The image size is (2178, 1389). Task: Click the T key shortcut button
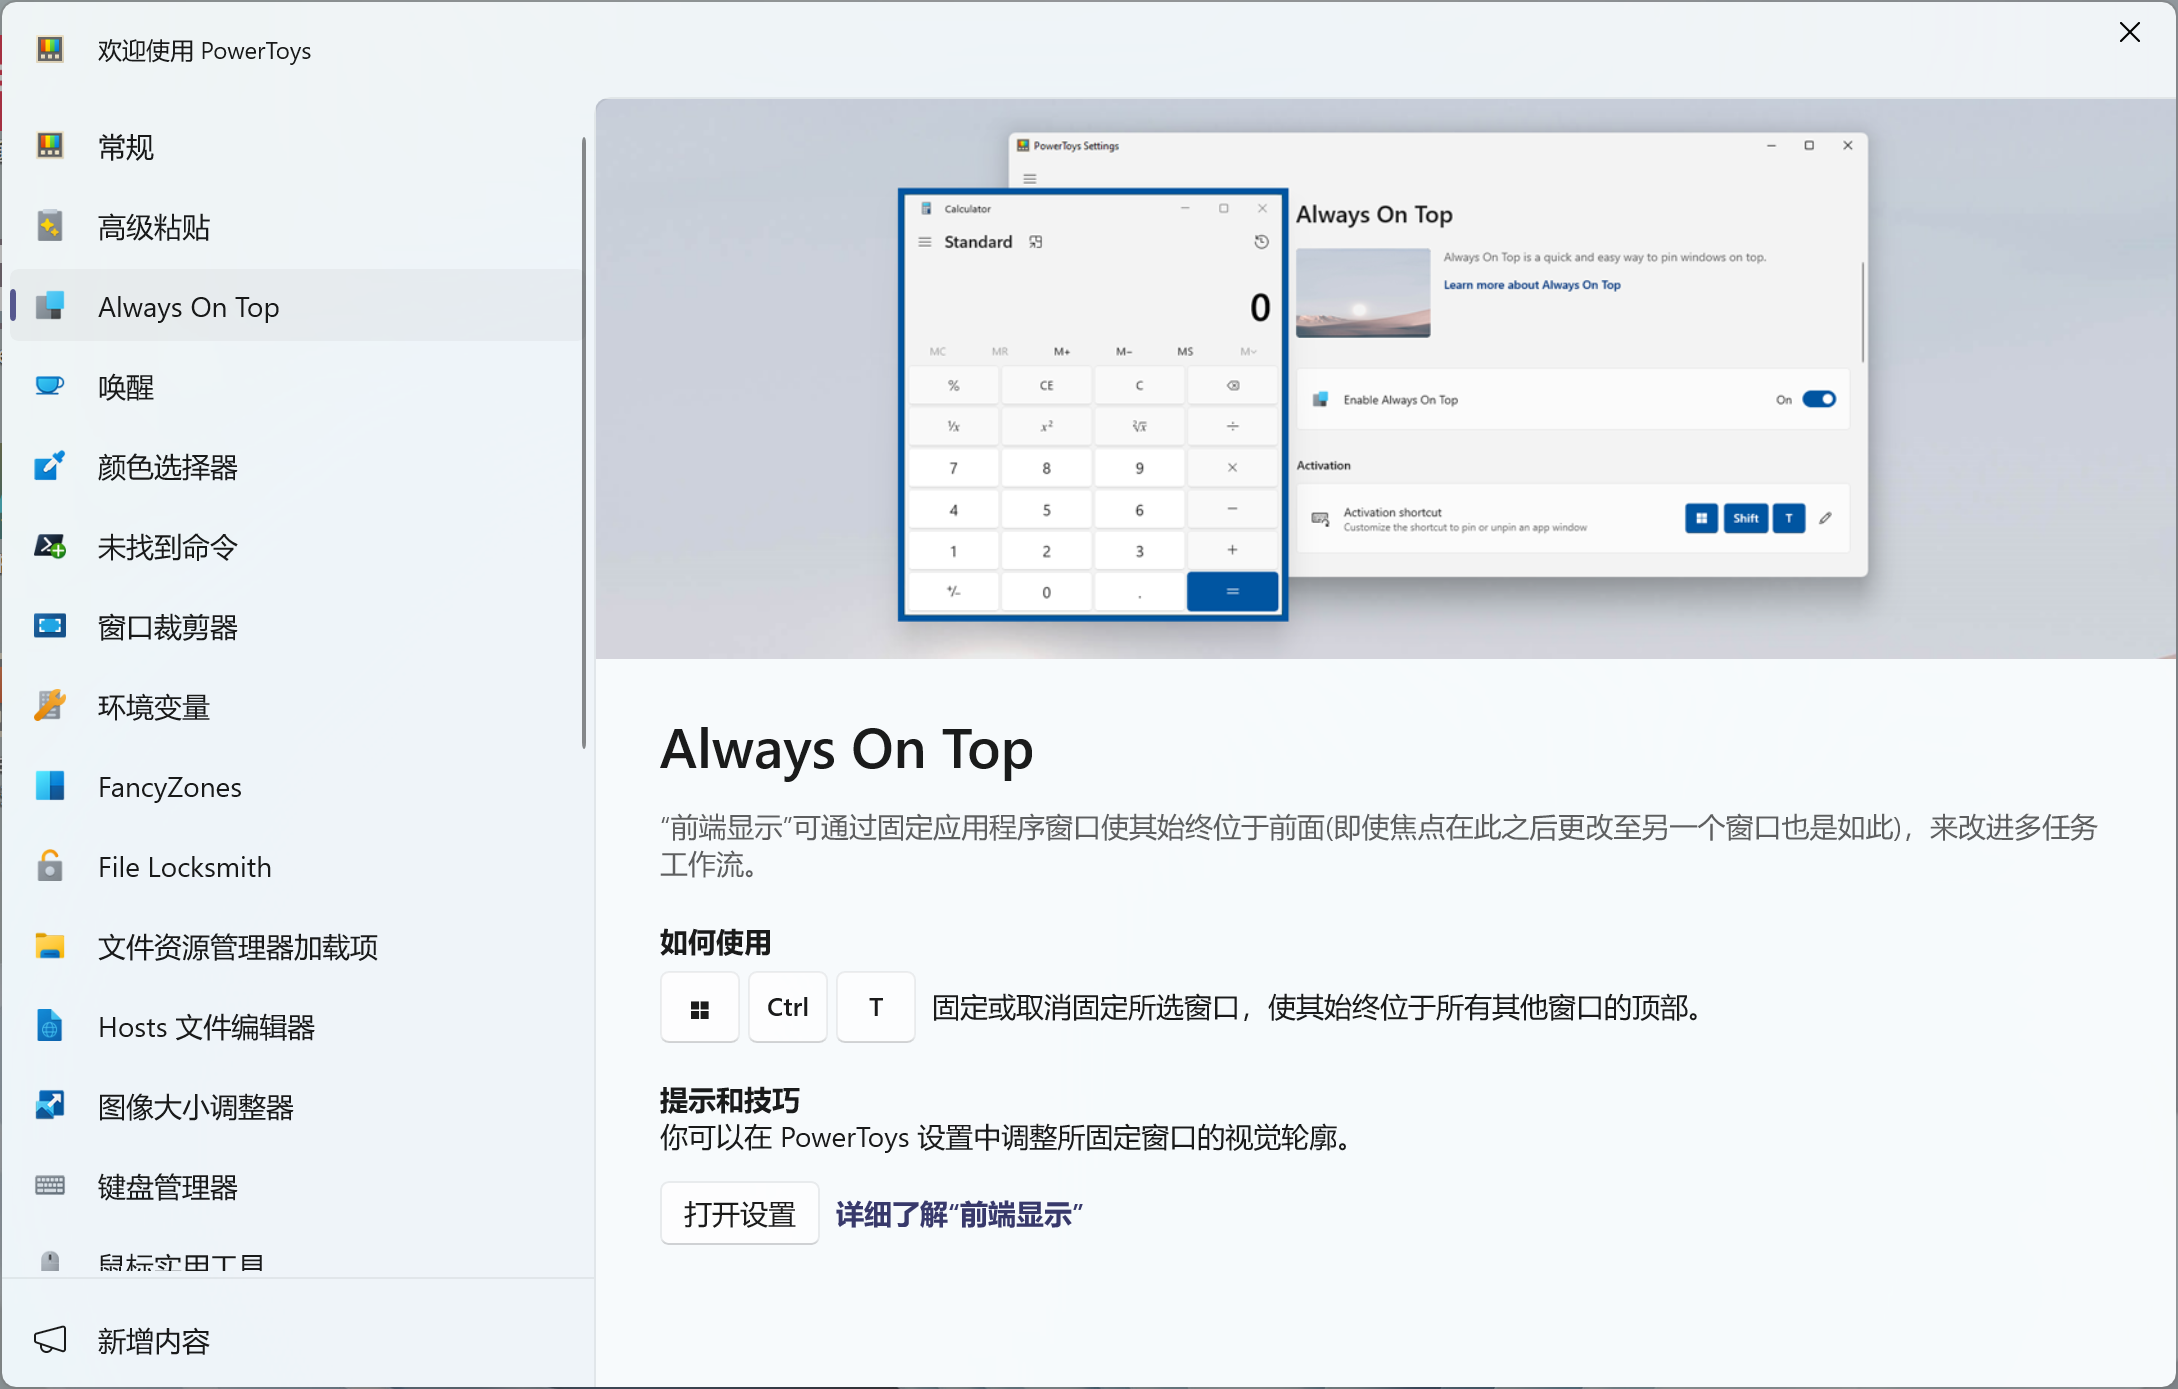tap(876, 1008)
